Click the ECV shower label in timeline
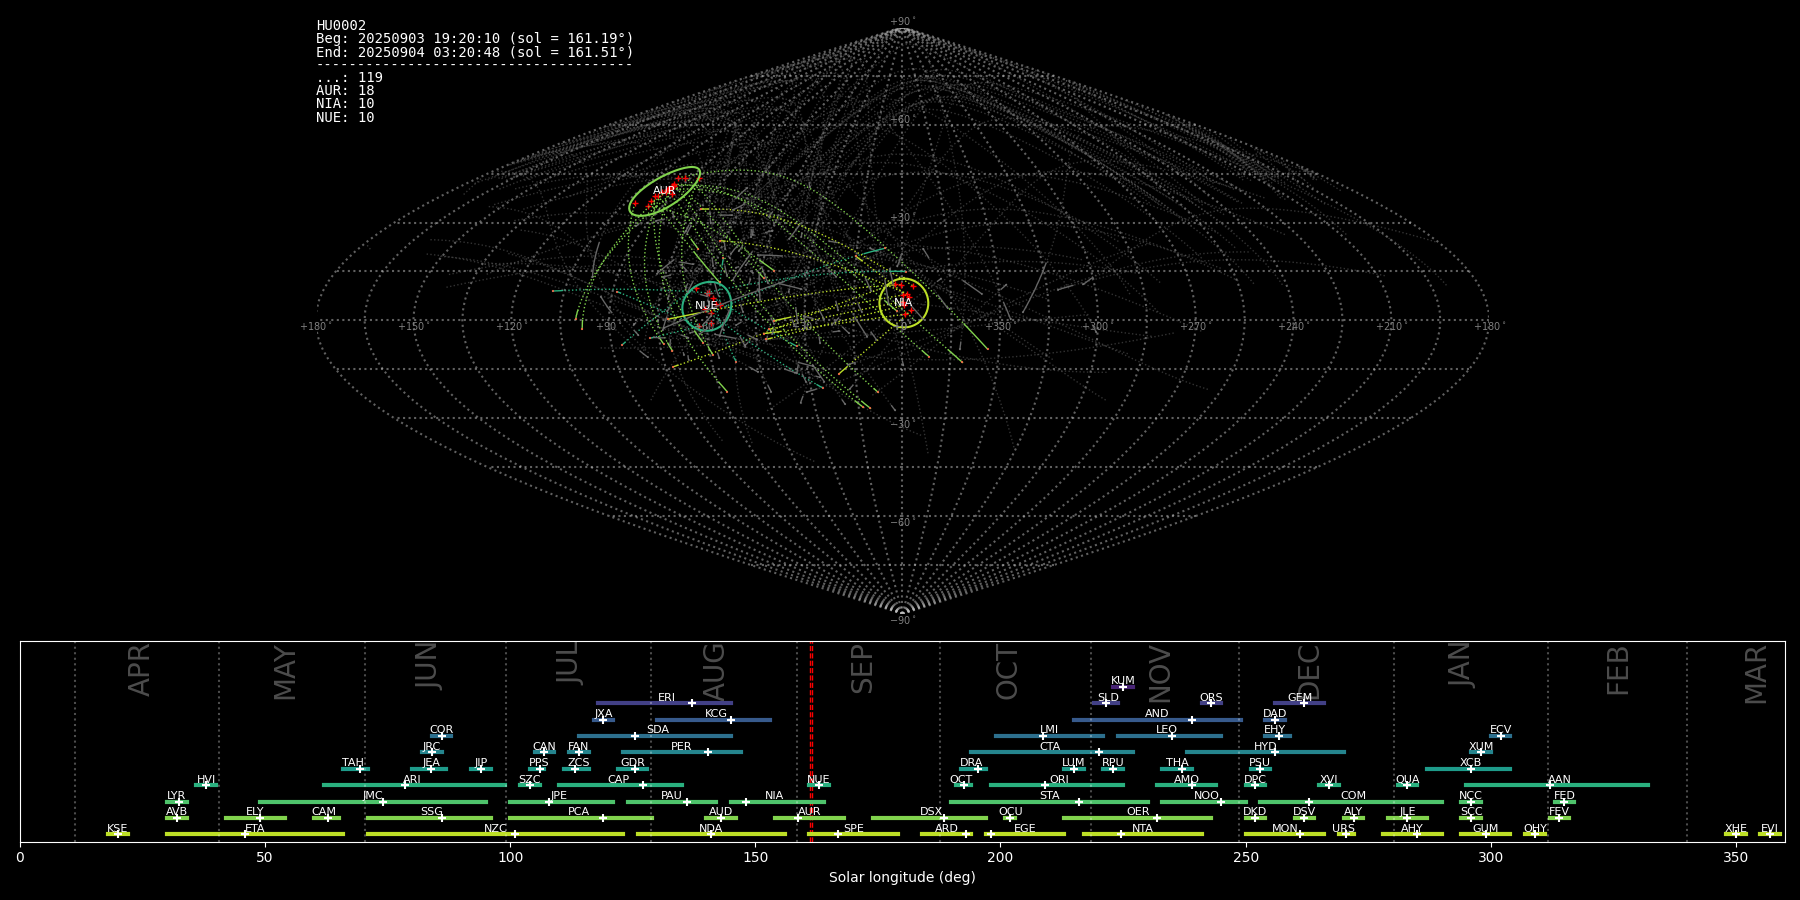This screenshot has height=900, width=1800. click(x=1500, y=730)
